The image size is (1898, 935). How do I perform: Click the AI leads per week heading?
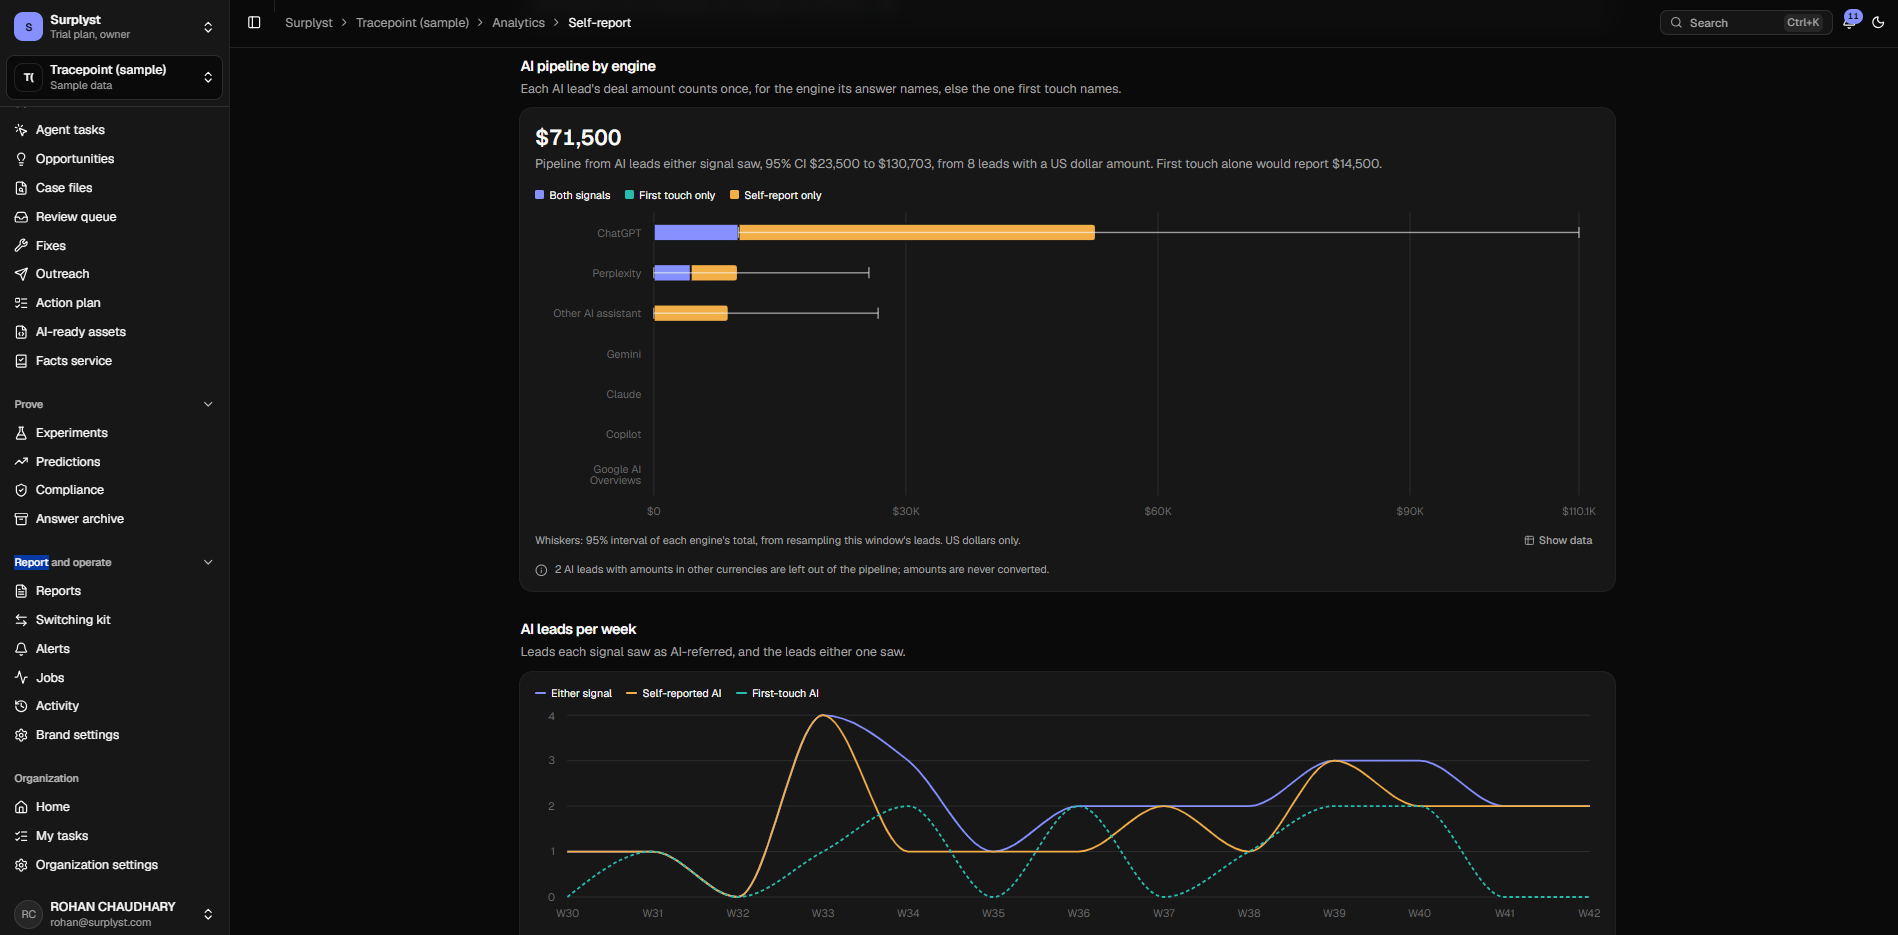point(578,629)
